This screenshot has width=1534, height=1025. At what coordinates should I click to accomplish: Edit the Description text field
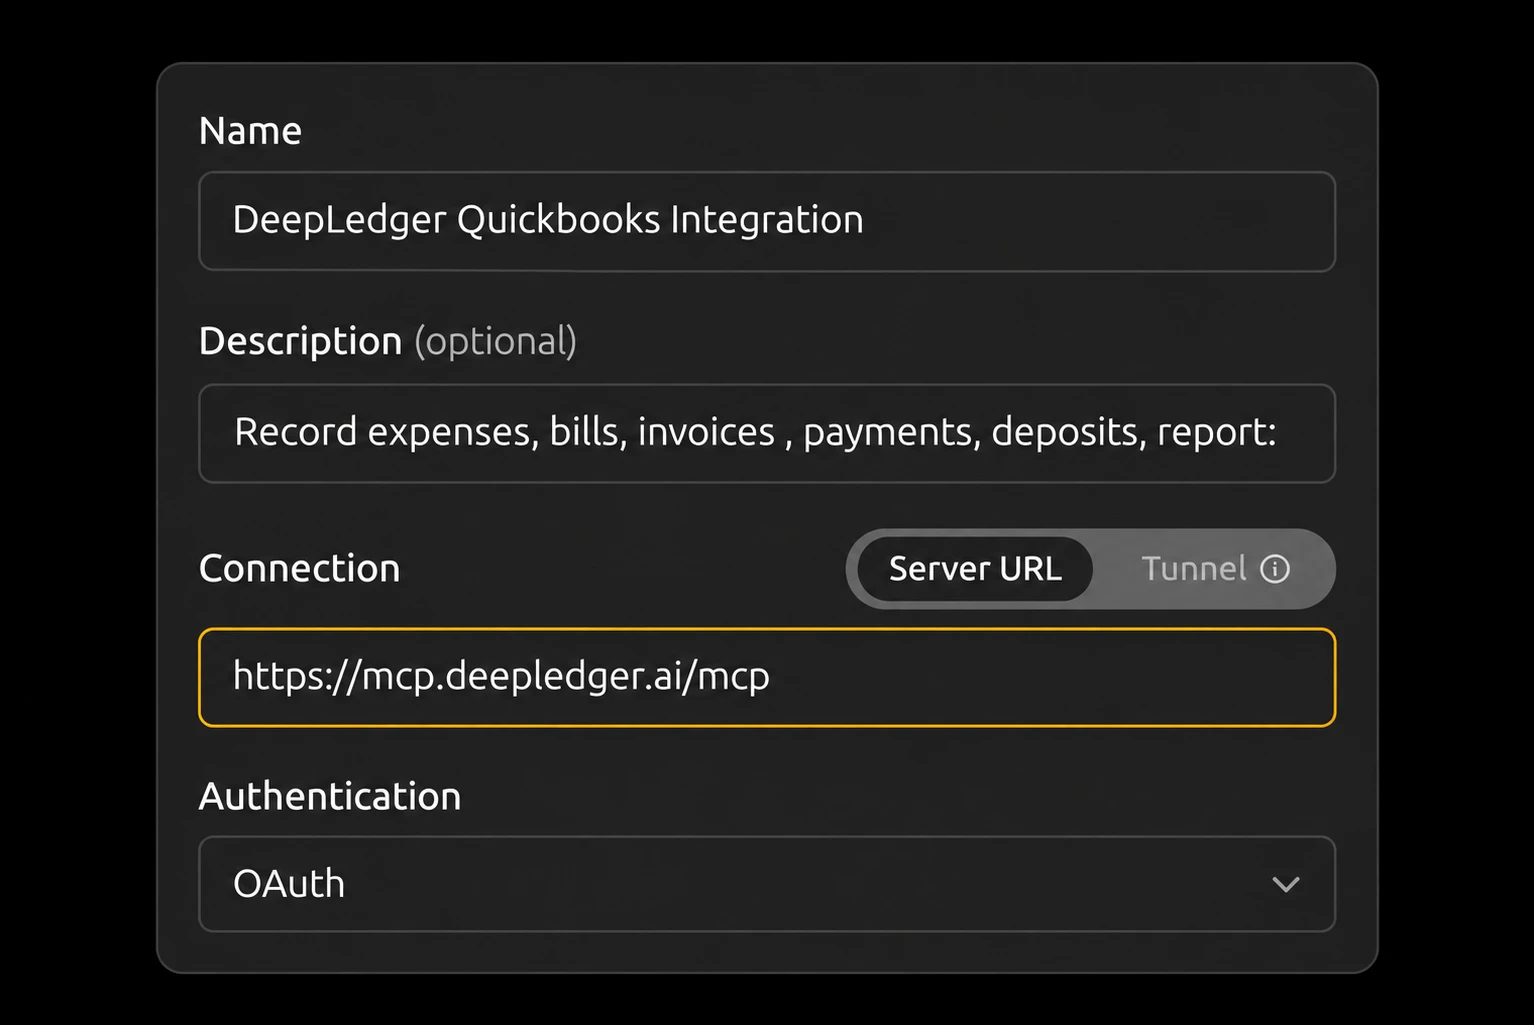click(767, 433)
